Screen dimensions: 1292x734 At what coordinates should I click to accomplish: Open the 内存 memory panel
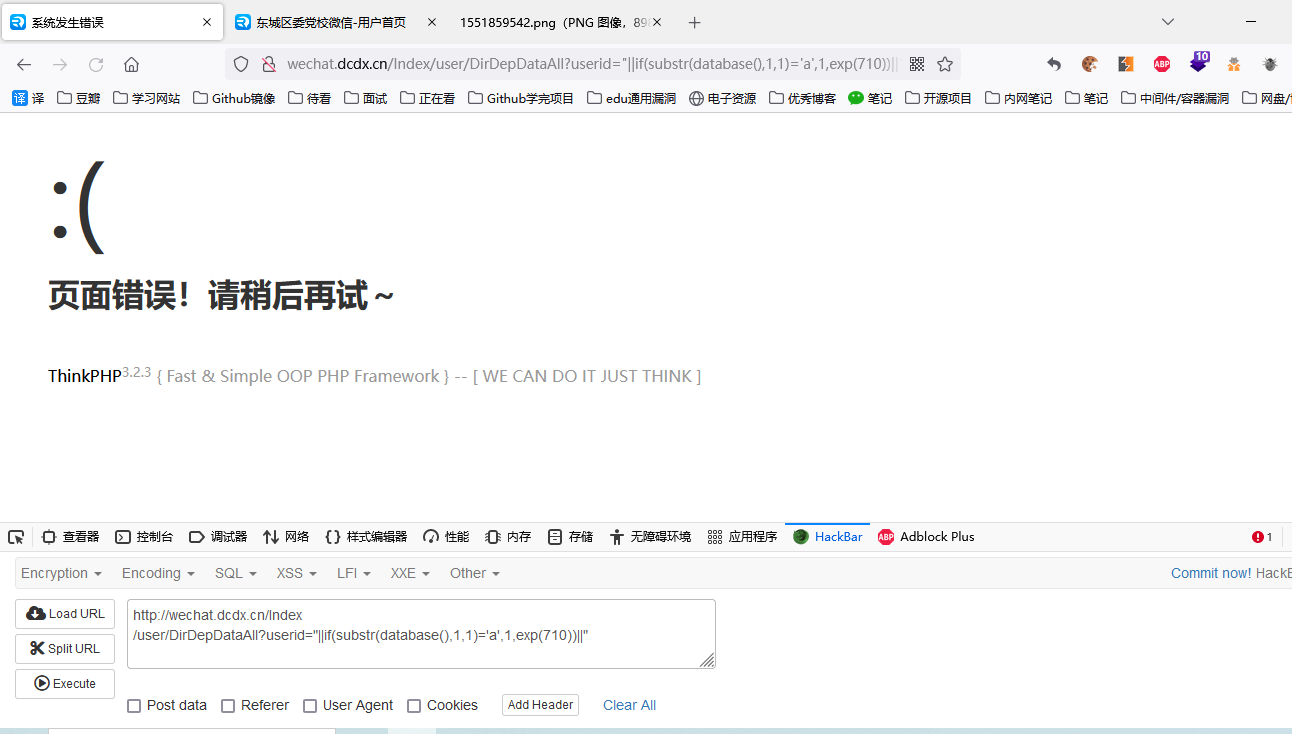[508, 537]
